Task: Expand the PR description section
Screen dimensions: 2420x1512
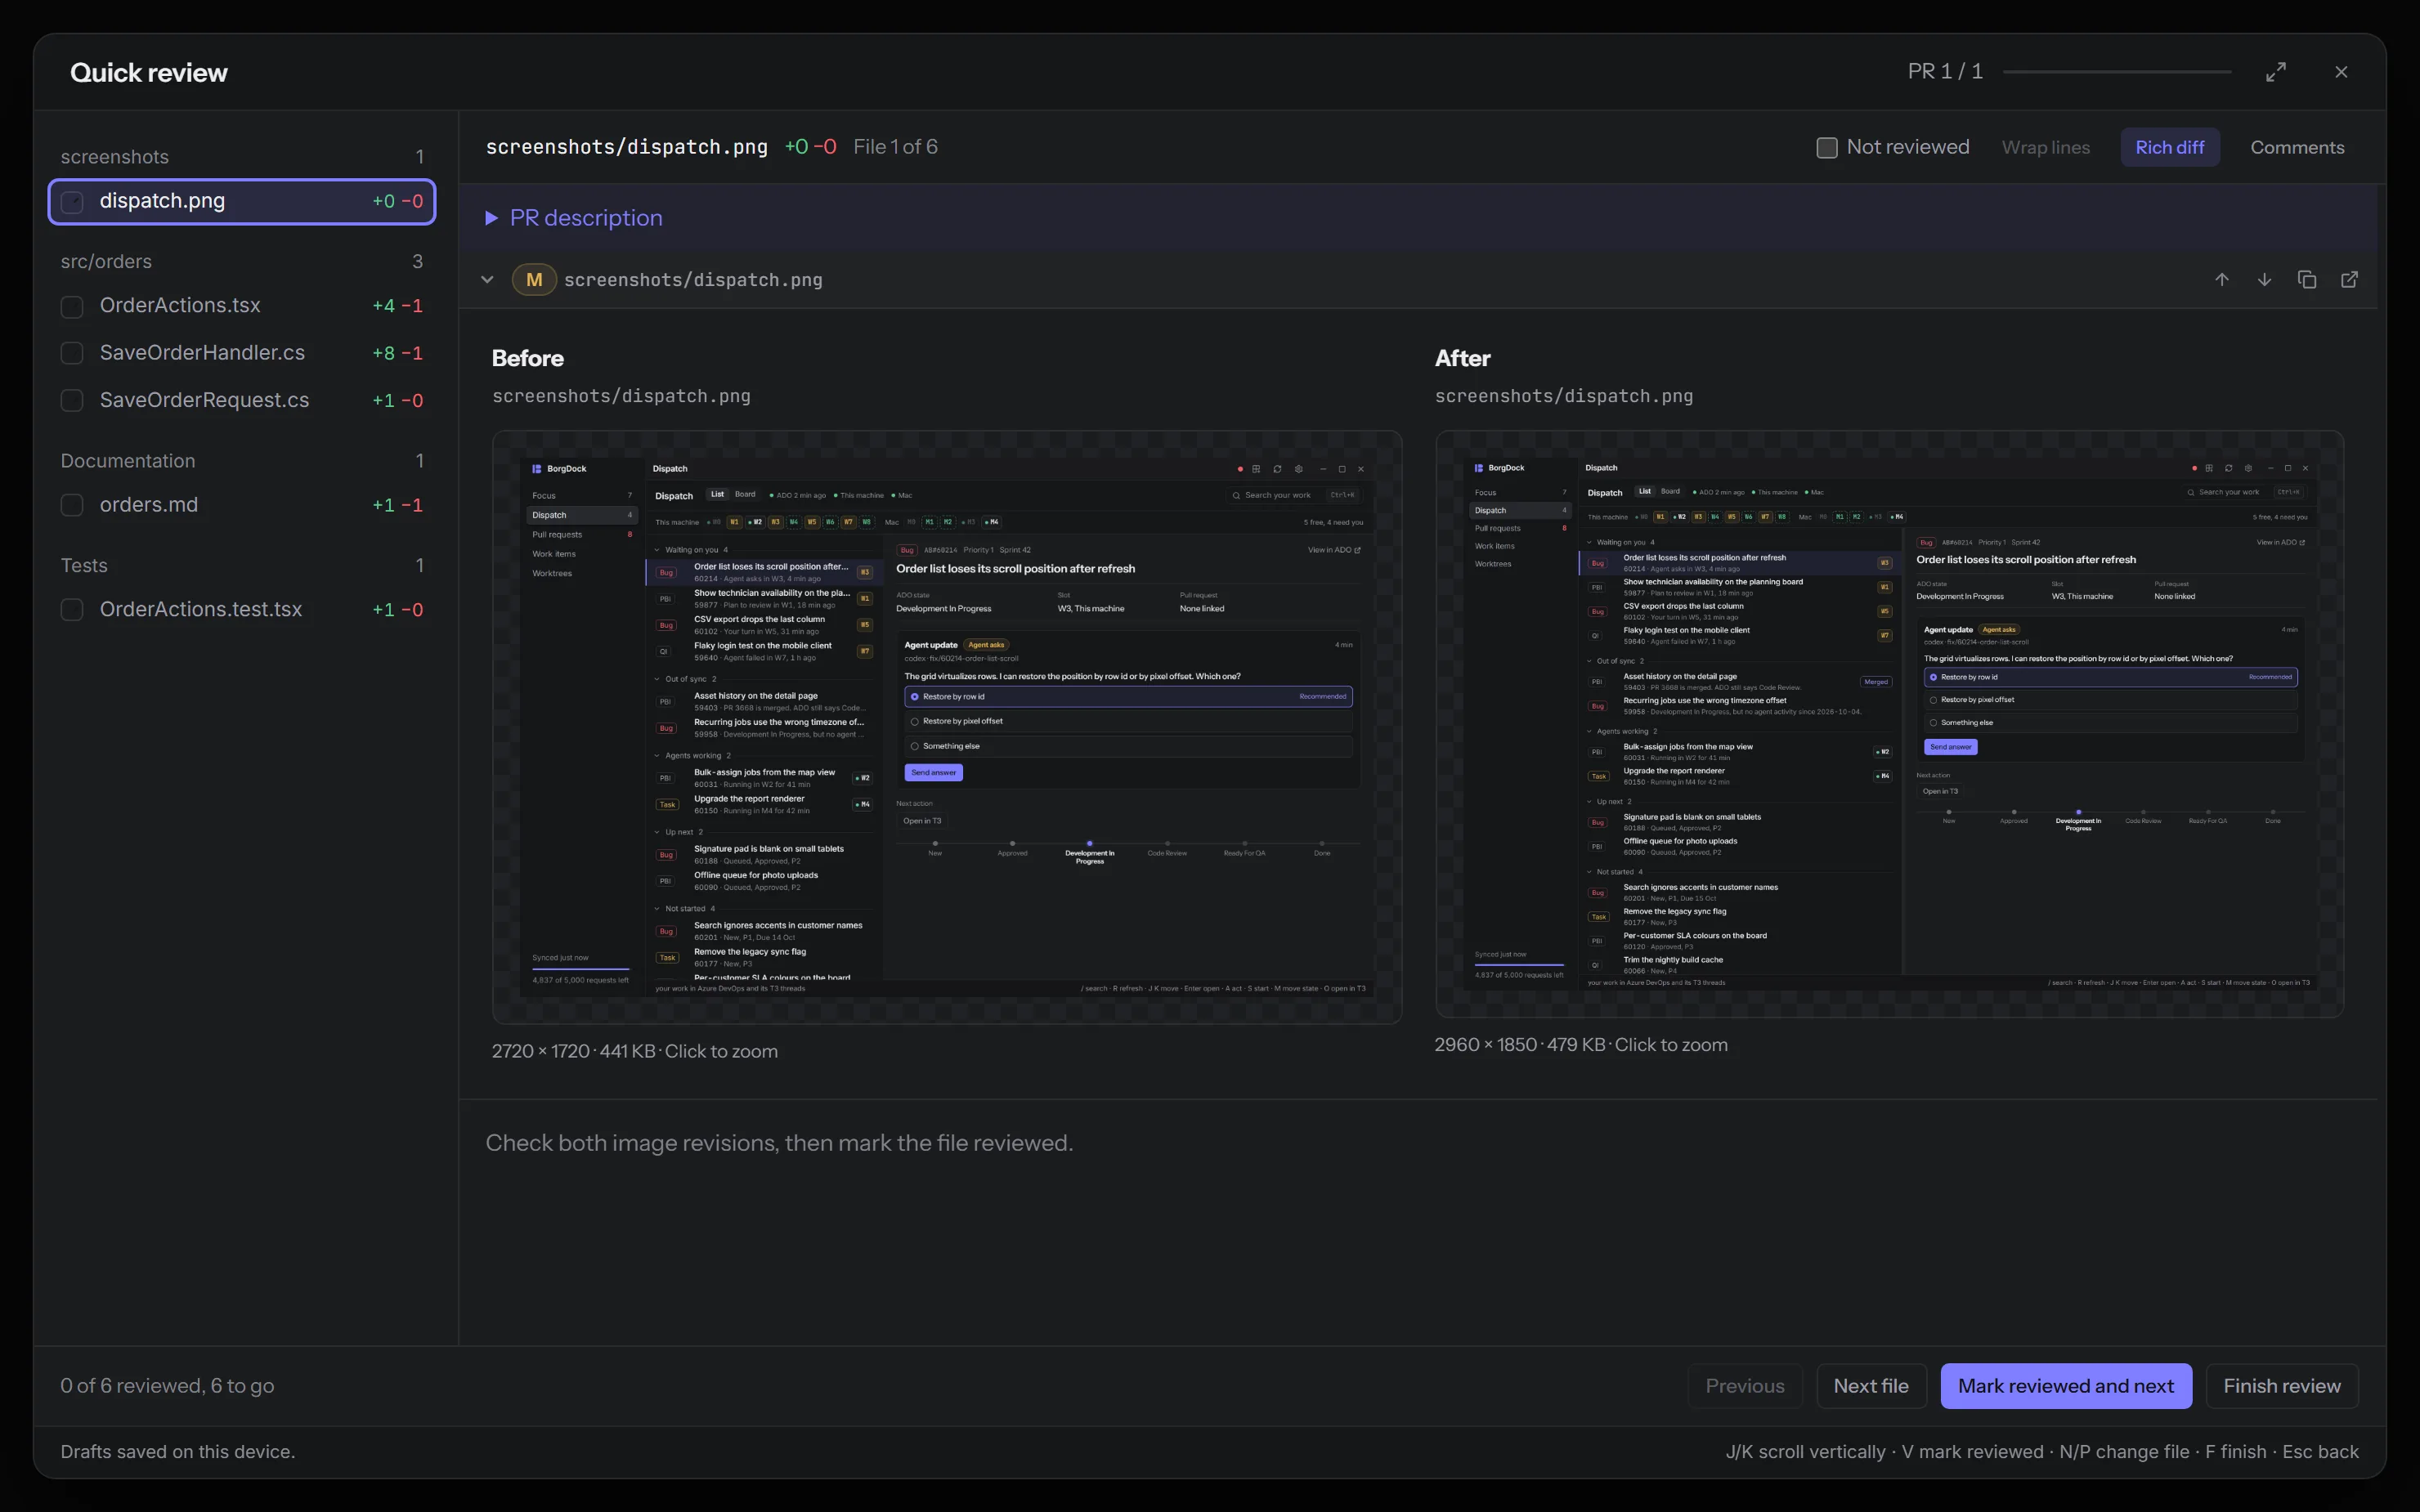Action: (575, 218)
